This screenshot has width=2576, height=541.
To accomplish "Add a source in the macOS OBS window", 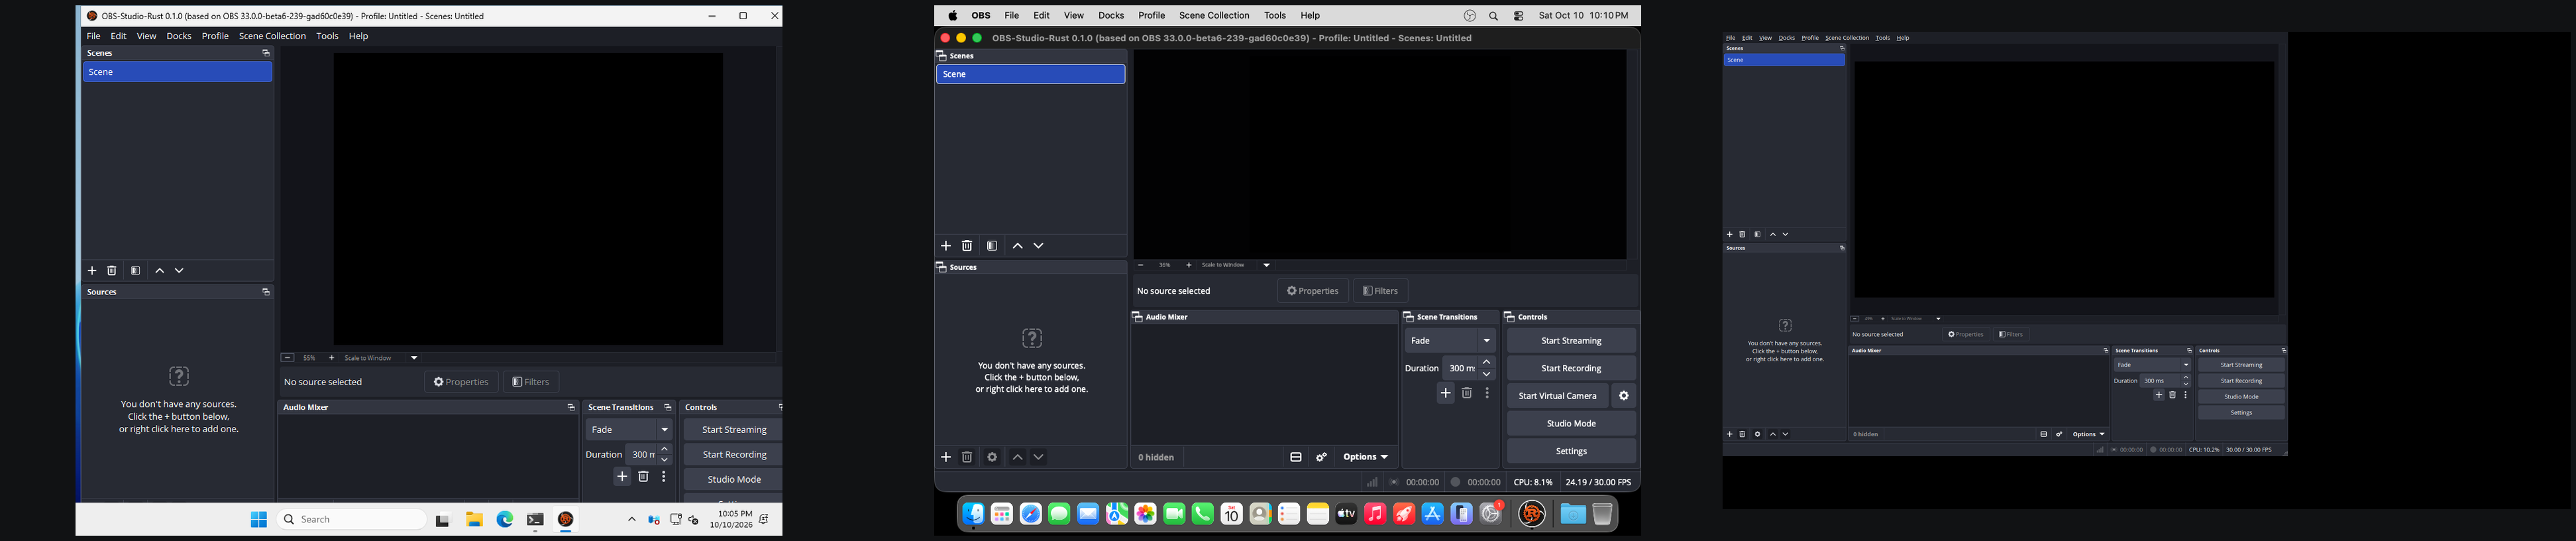I will point(946,457).
